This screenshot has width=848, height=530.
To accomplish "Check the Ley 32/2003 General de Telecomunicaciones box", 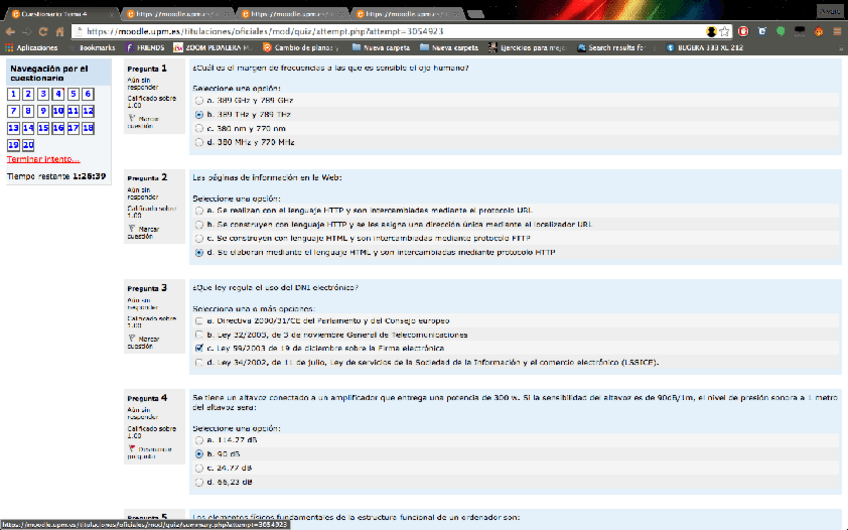I will (x=199, y=334).
